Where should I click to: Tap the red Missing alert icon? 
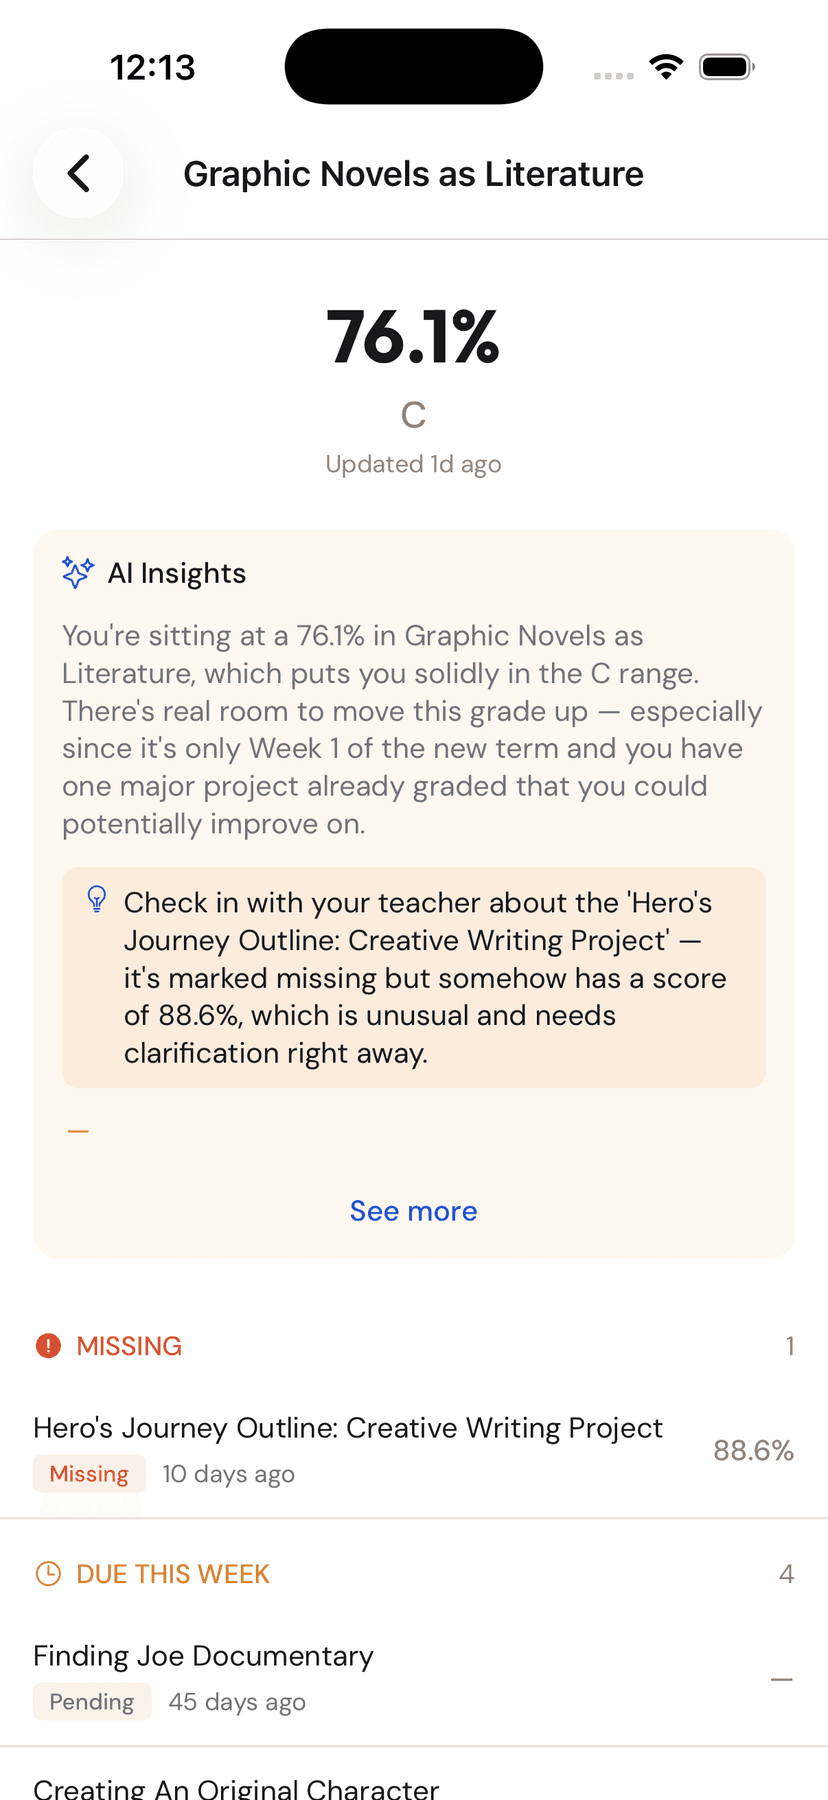point(48,1346)
